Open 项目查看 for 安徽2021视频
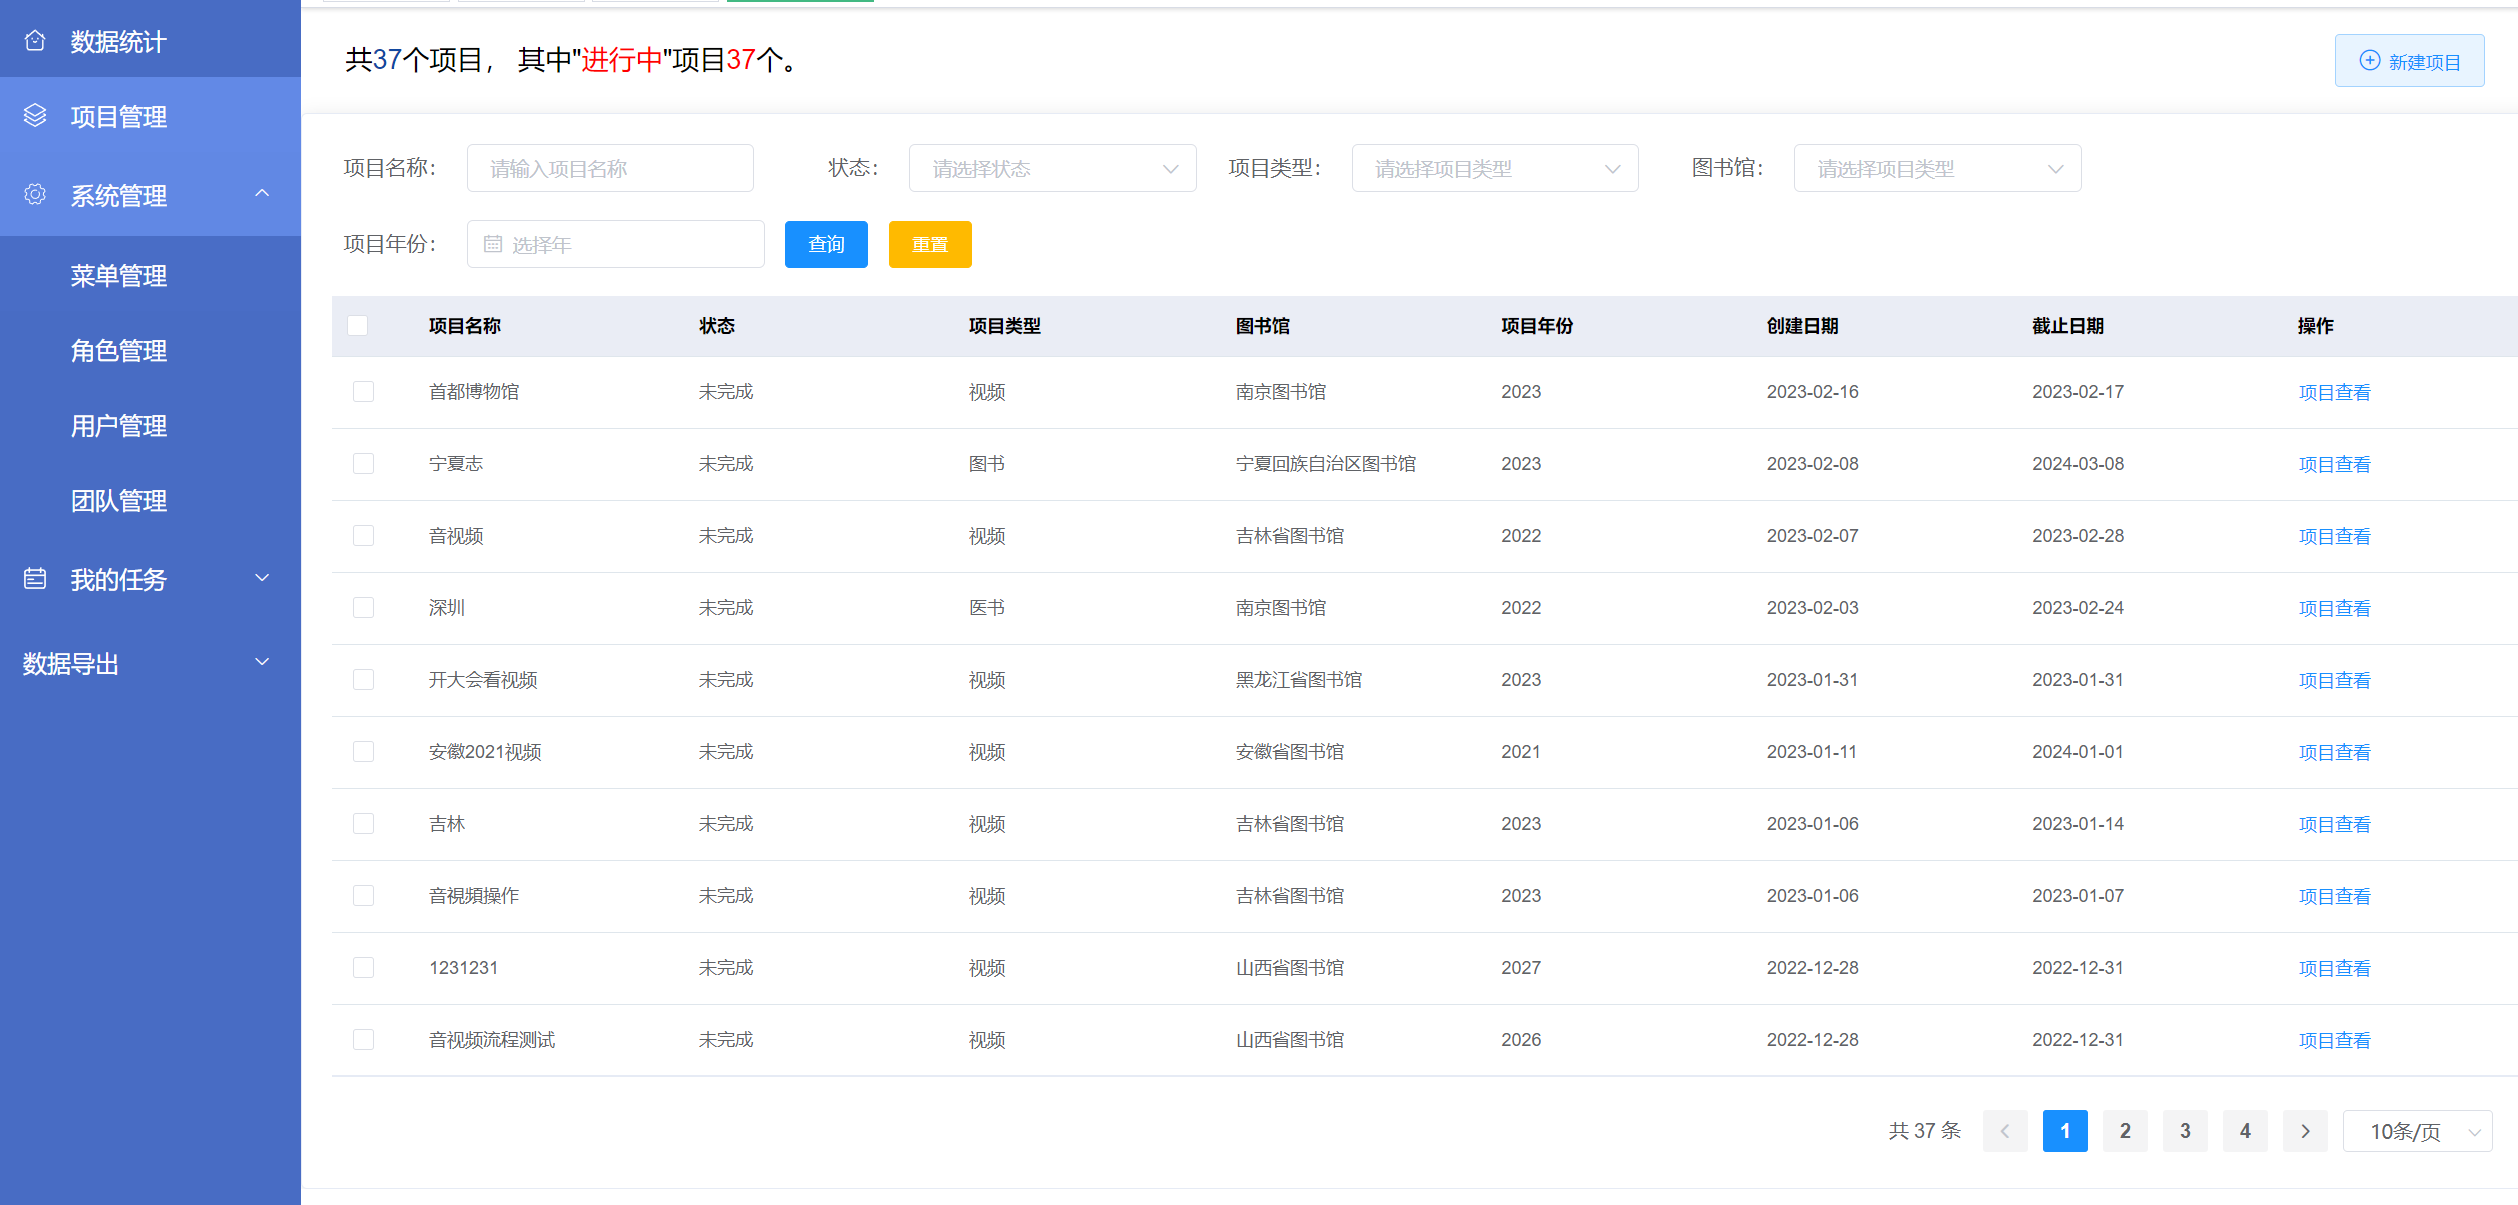 pyautogui.click(x=2334, y=752)
